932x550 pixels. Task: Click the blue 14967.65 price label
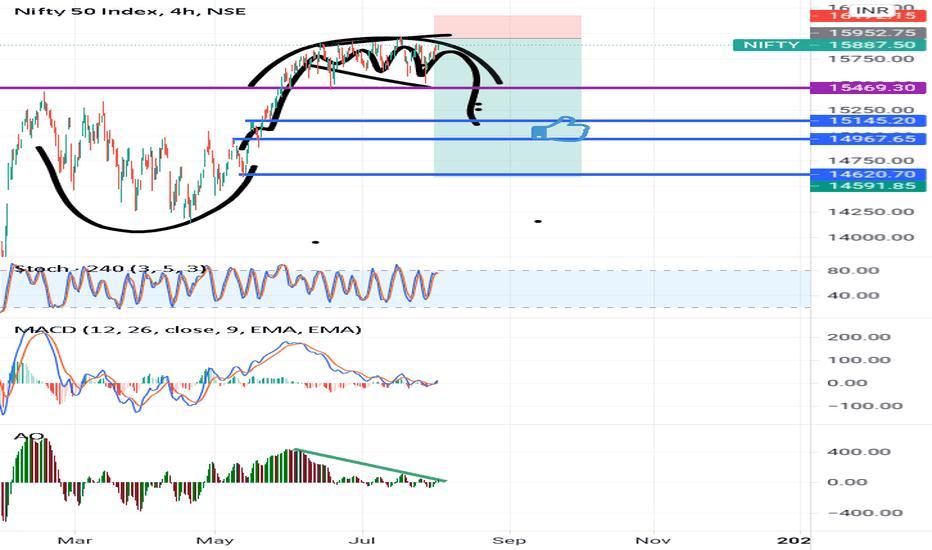pos(868,139)
